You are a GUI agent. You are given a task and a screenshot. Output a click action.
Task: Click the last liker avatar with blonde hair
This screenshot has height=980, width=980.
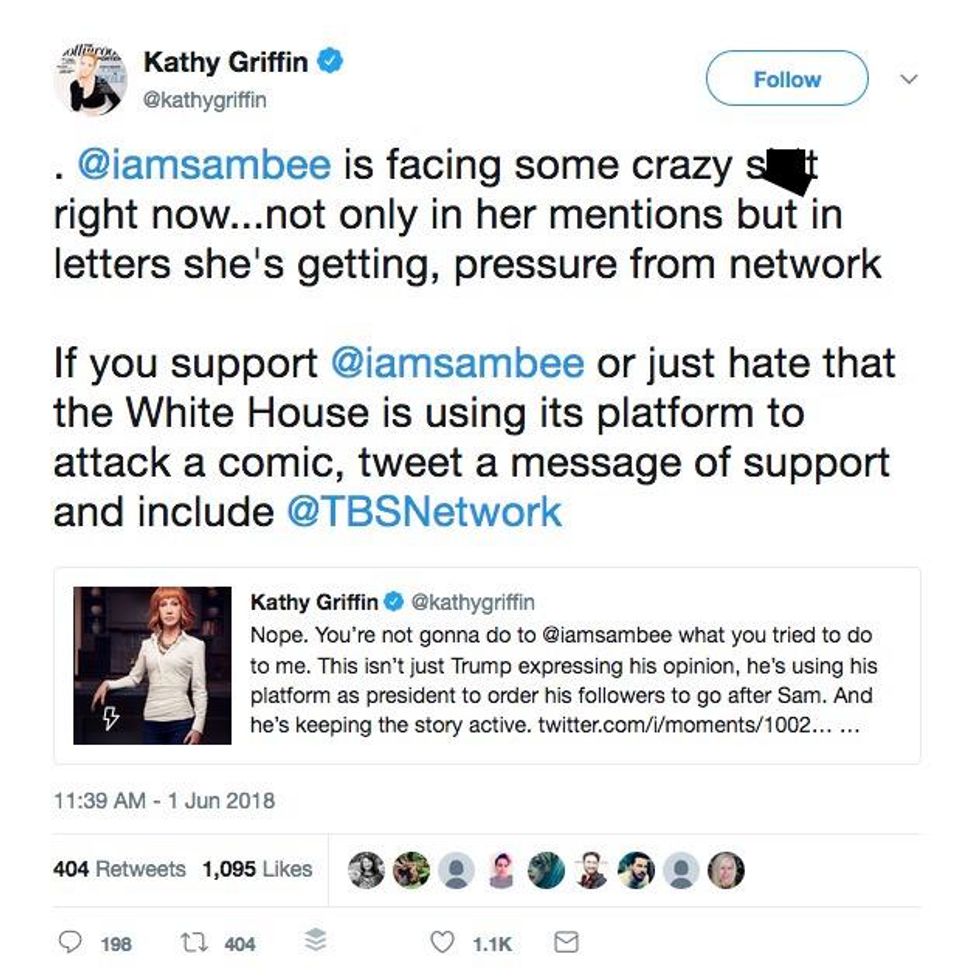coord(726,870)
